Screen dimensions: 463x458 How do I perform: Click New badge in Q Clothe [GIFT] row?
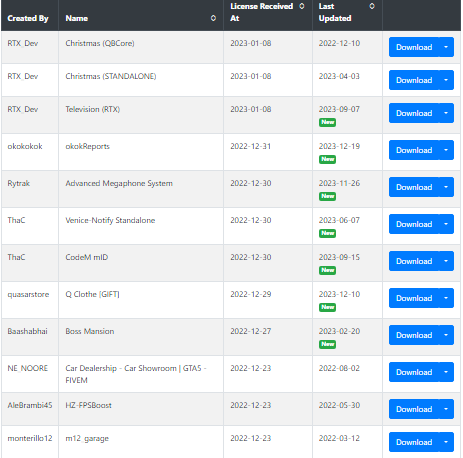point(327,307)
